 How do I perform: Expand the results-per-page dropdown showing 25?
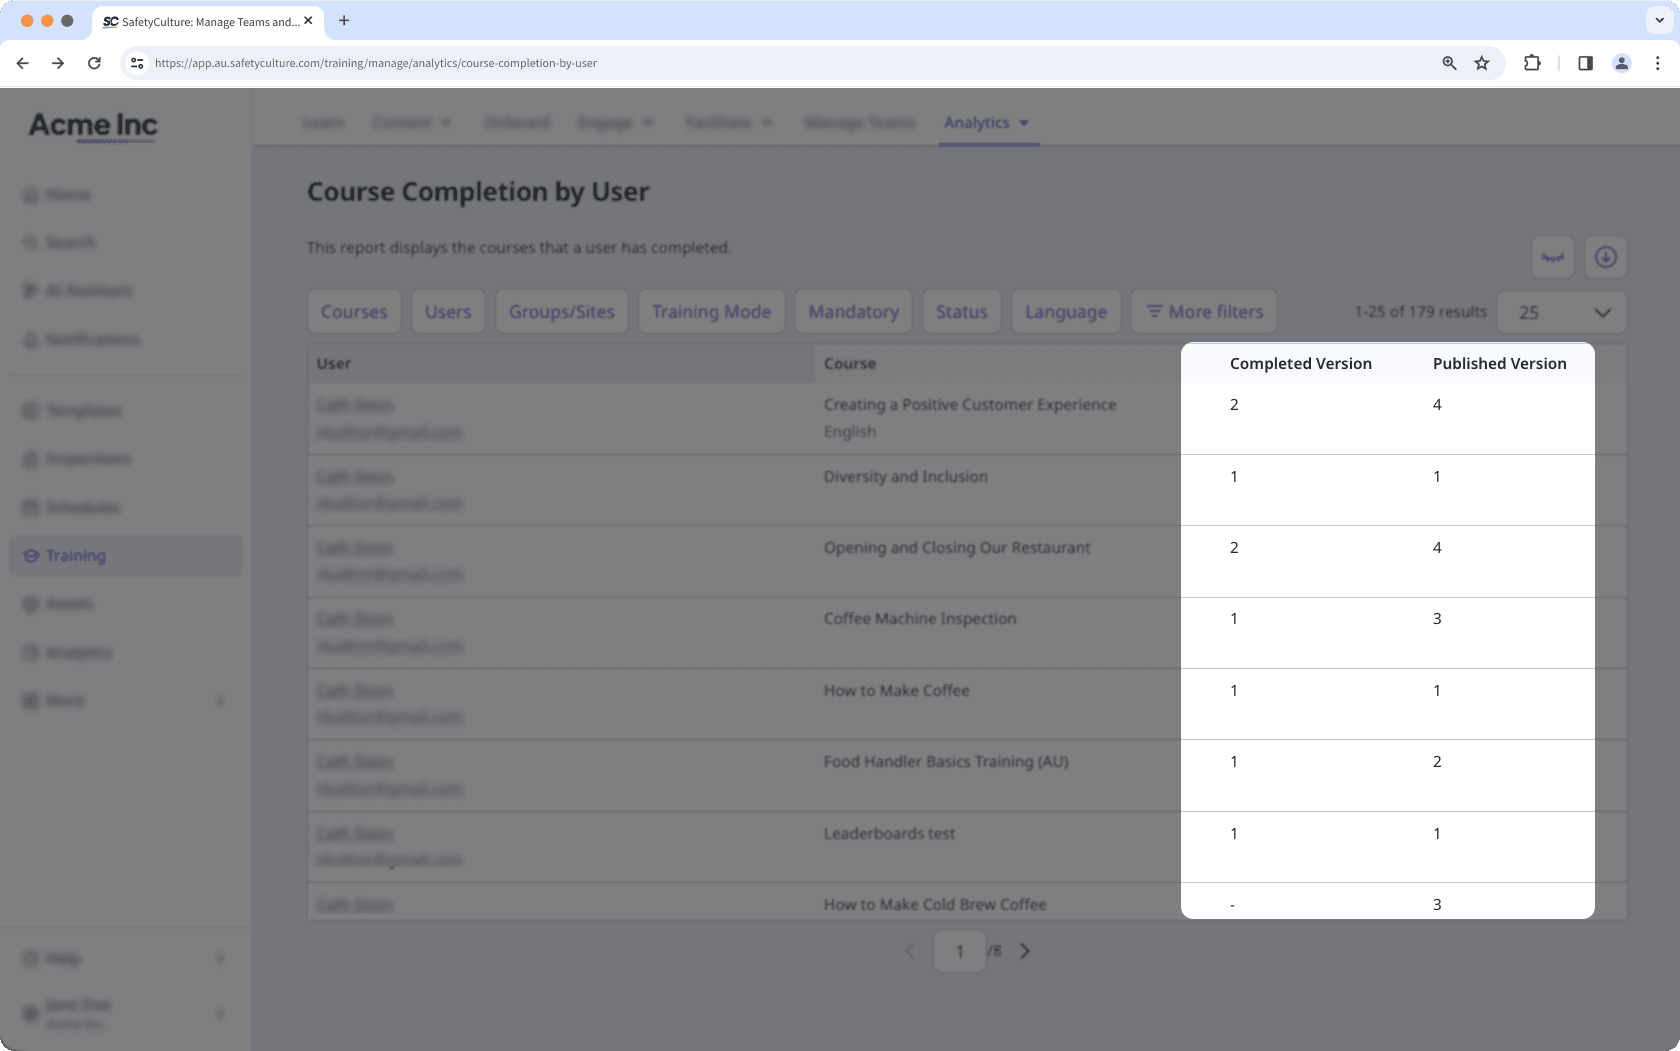[1561, 312]
